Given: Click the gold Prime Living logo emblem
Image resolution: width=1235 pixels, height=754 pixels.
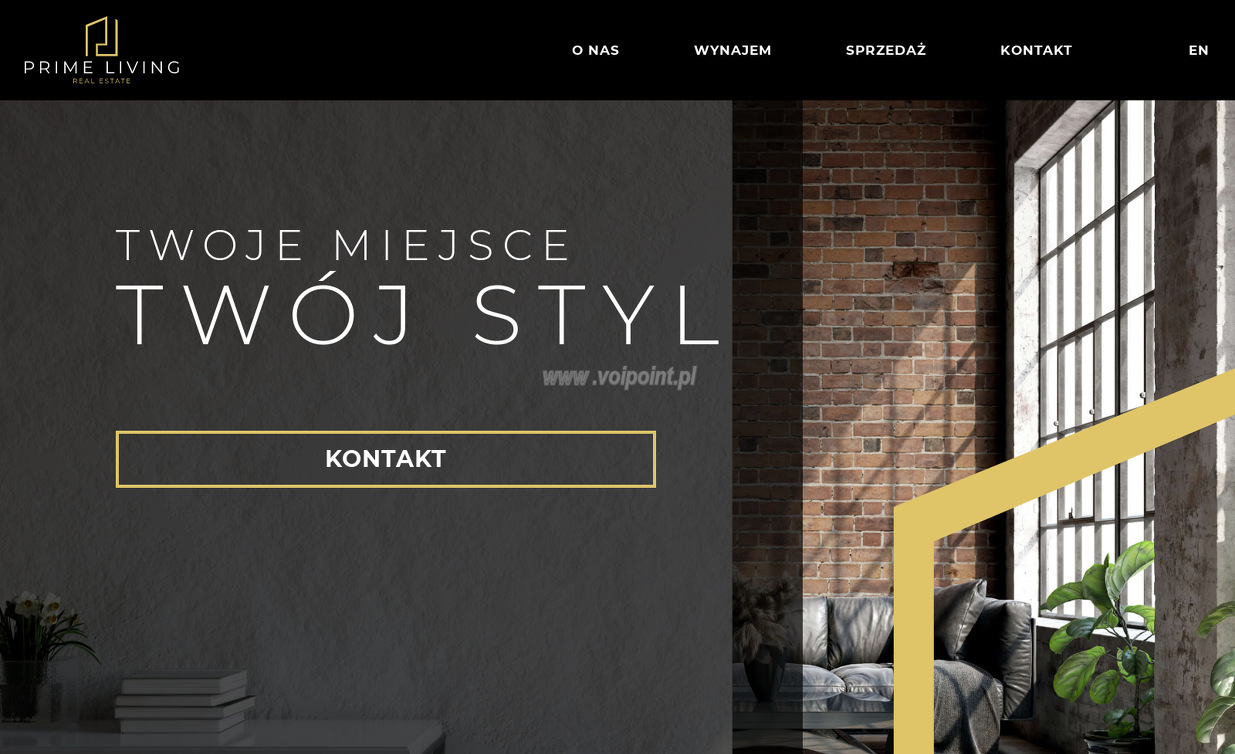Looking at the screenshot, I should 101,37.
